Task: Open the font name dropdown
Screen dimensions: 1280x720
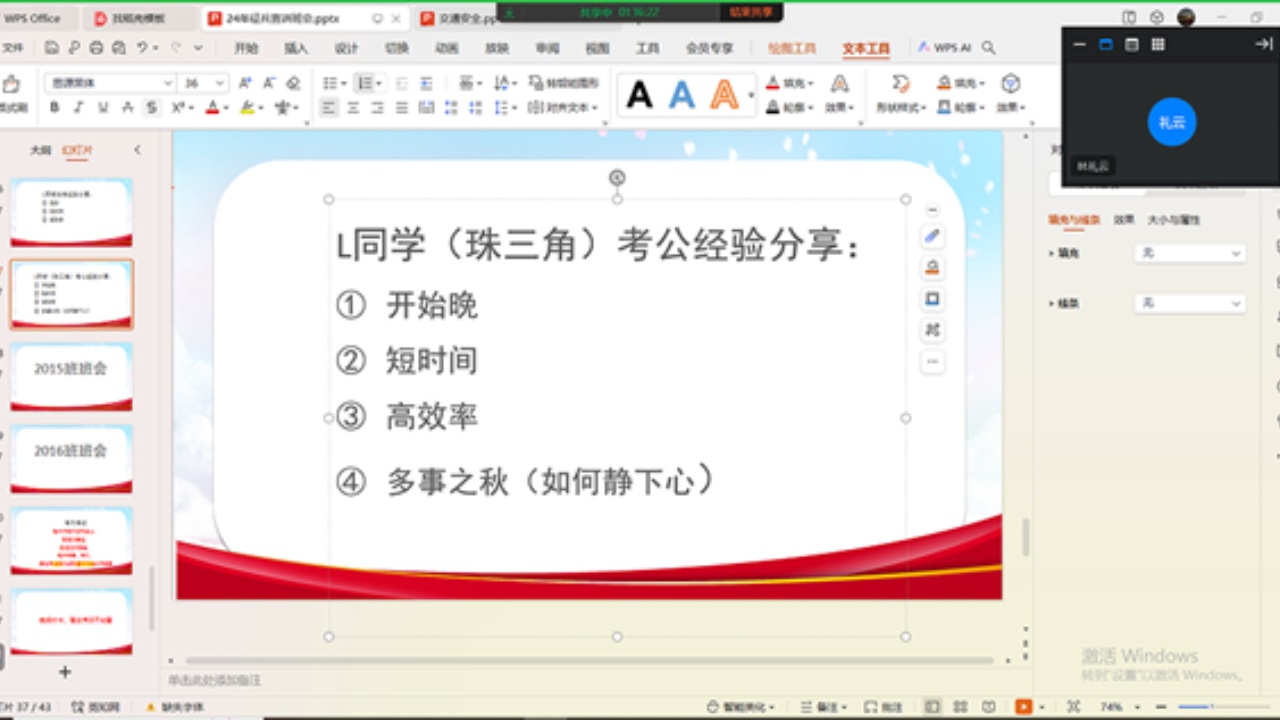Action: click(x=168, y=83)
